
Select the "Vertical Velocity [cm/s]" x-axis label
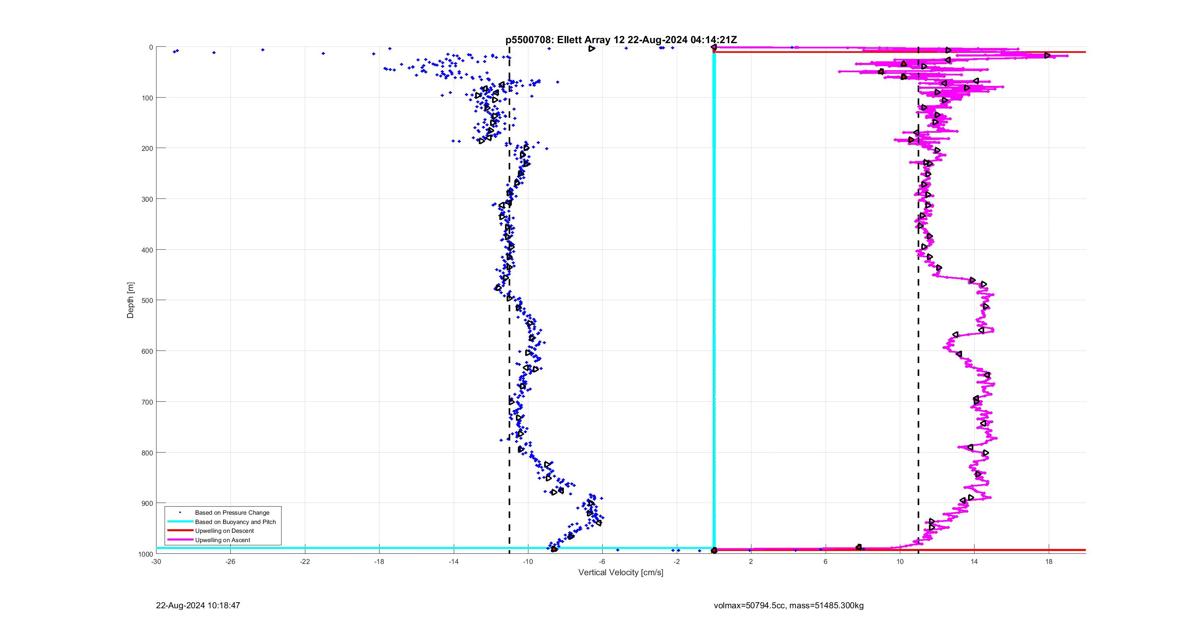click(x=620, y=572)
